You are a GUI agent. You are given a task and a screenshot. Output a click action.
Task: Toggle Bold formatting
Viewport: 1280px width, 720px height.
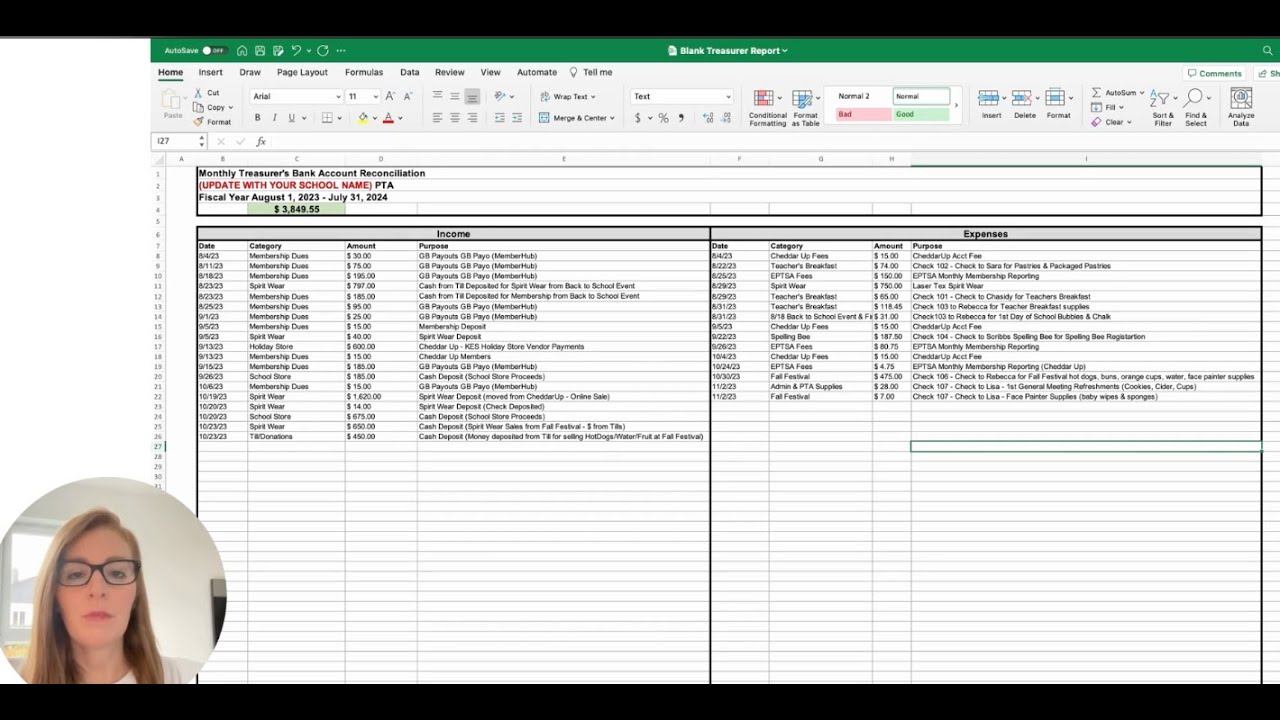tap(257, 118)
